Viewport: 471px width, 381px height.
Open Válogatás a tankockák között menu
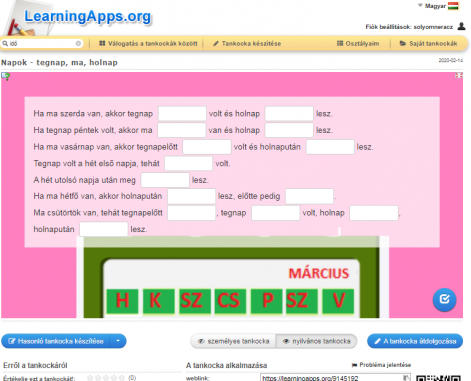tap(148, 43)
